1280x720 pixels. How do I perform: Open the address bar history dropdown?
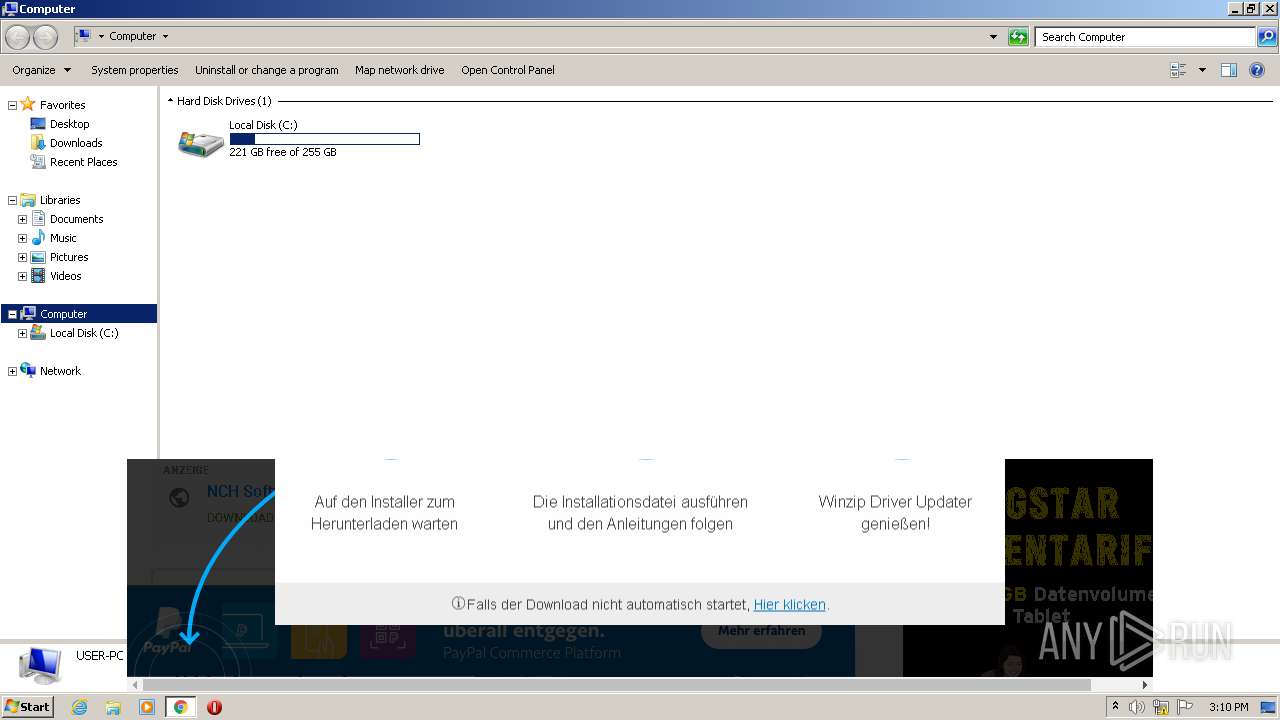[x=993, y=37]
